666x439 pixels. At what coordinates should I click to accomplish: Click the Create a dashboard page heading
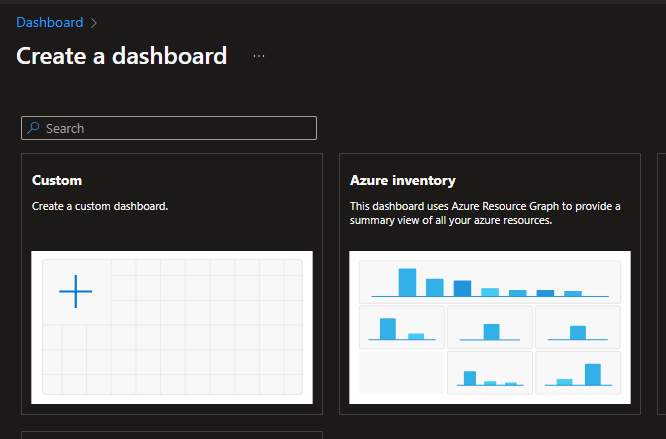pos(121,56)
